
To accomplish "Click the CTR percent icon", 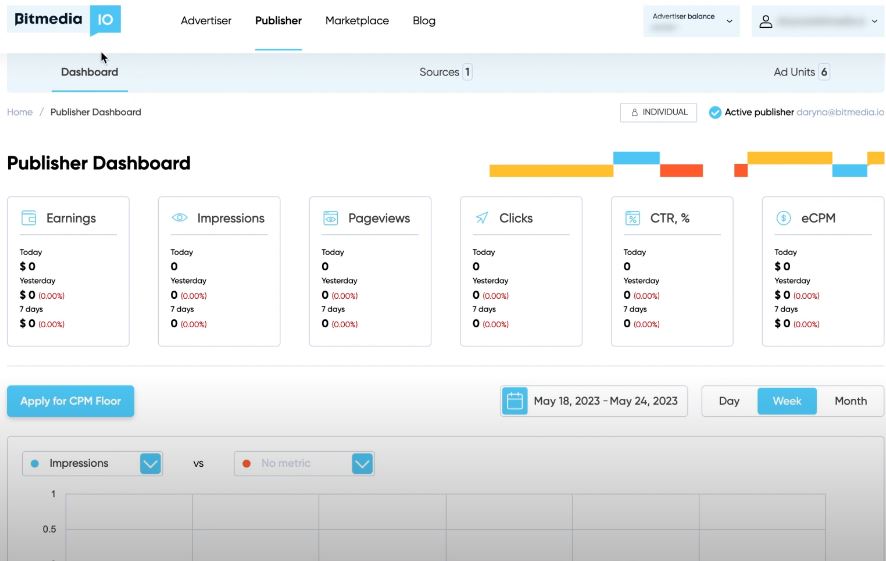I will click(633, 218).
